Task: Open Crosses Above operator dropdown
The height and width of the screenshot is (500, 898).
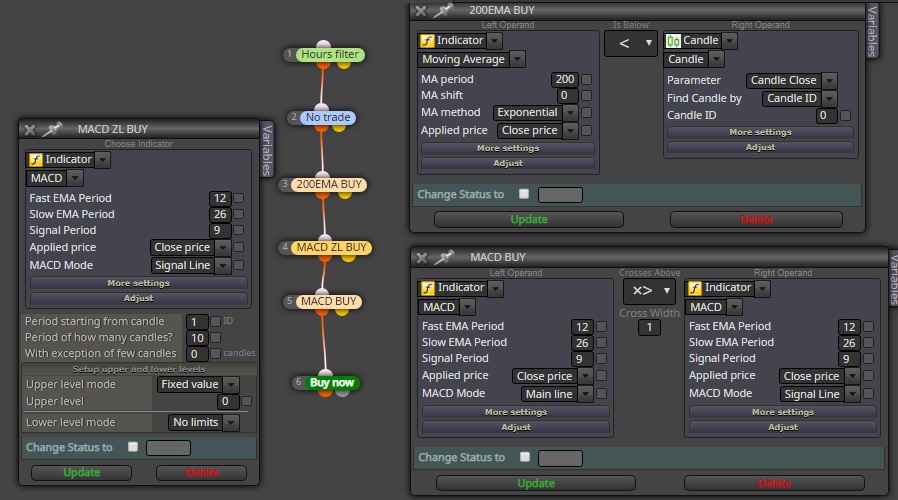Action: 649,291
